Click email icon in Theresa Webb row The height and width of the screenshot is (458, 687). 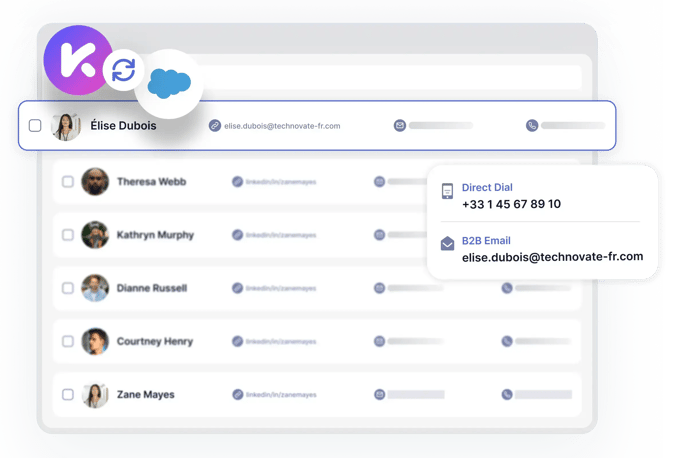379,181
